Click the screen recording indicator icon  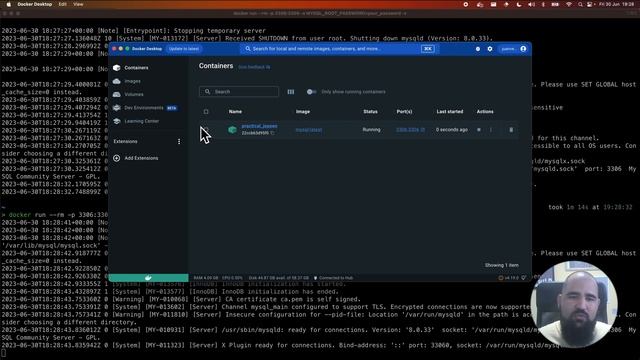[466, 4]
